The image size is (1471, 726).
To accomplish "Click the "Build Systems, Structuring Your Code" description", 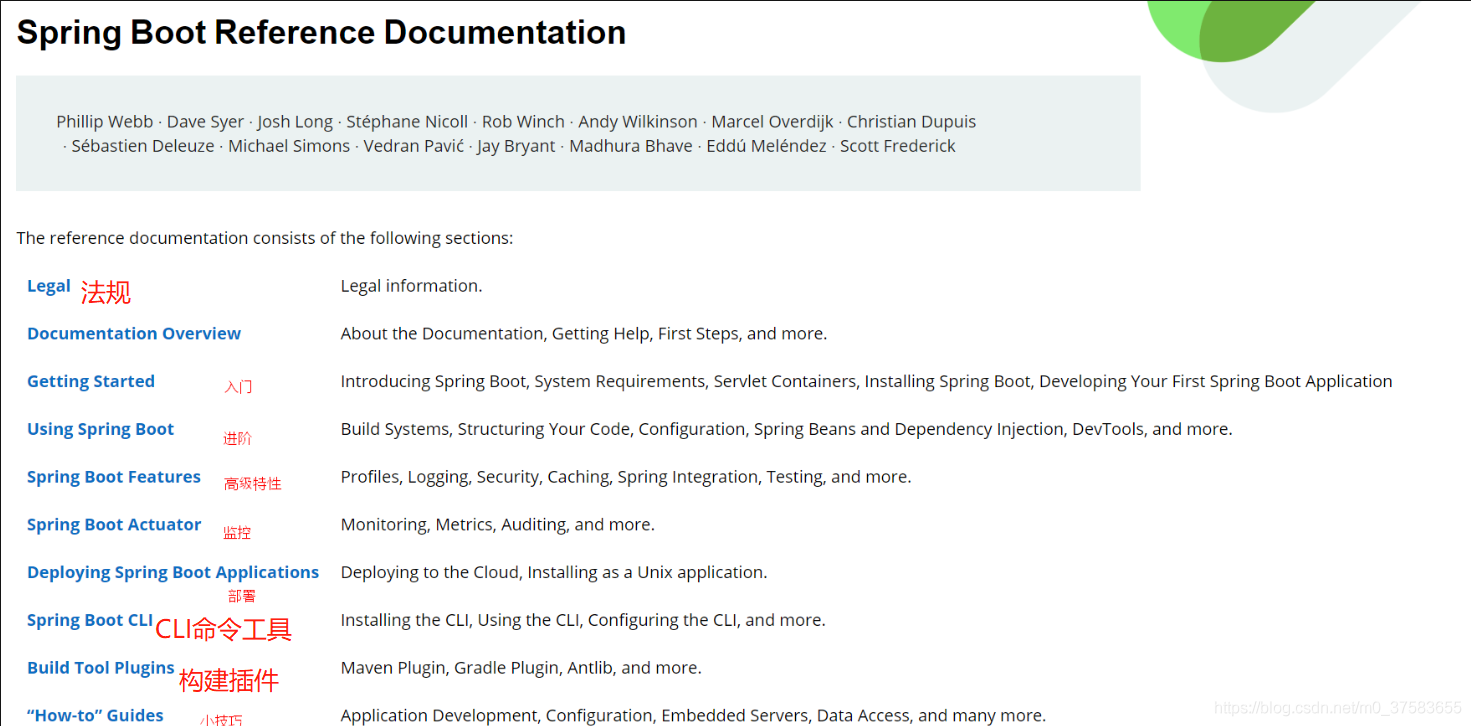I will pyautogui.click(x=787, y=430).
